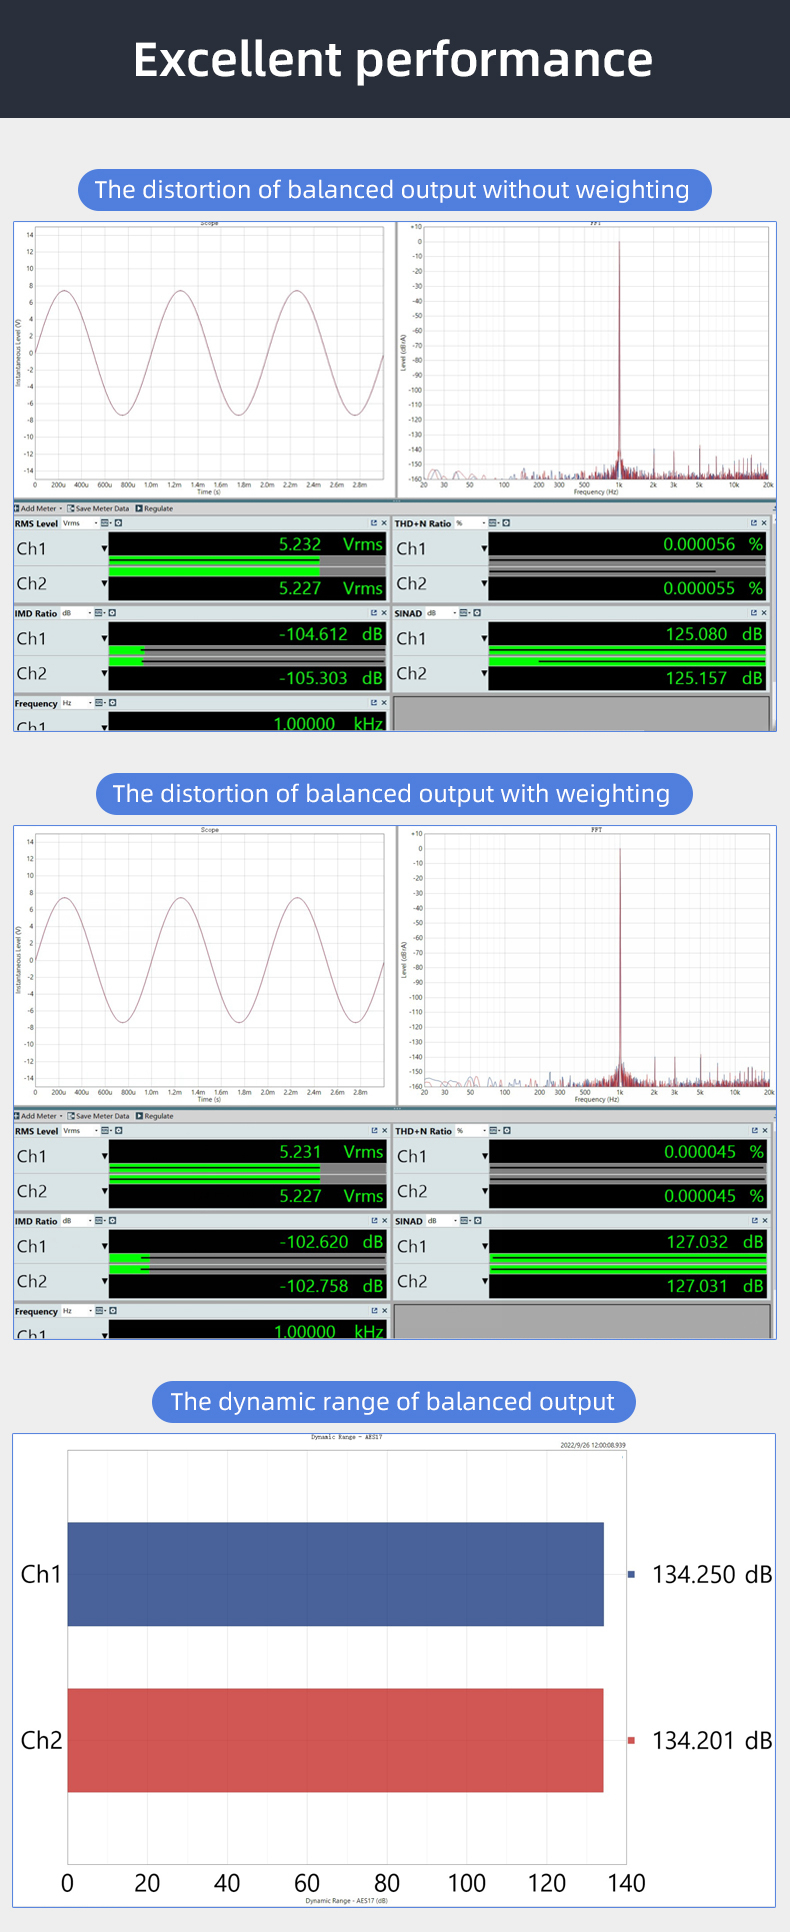Open settings icon on IMD Ratio meter reading -102.620 dB
The height and width of the screenshot is (1932, 790).
coord(112,1221)
